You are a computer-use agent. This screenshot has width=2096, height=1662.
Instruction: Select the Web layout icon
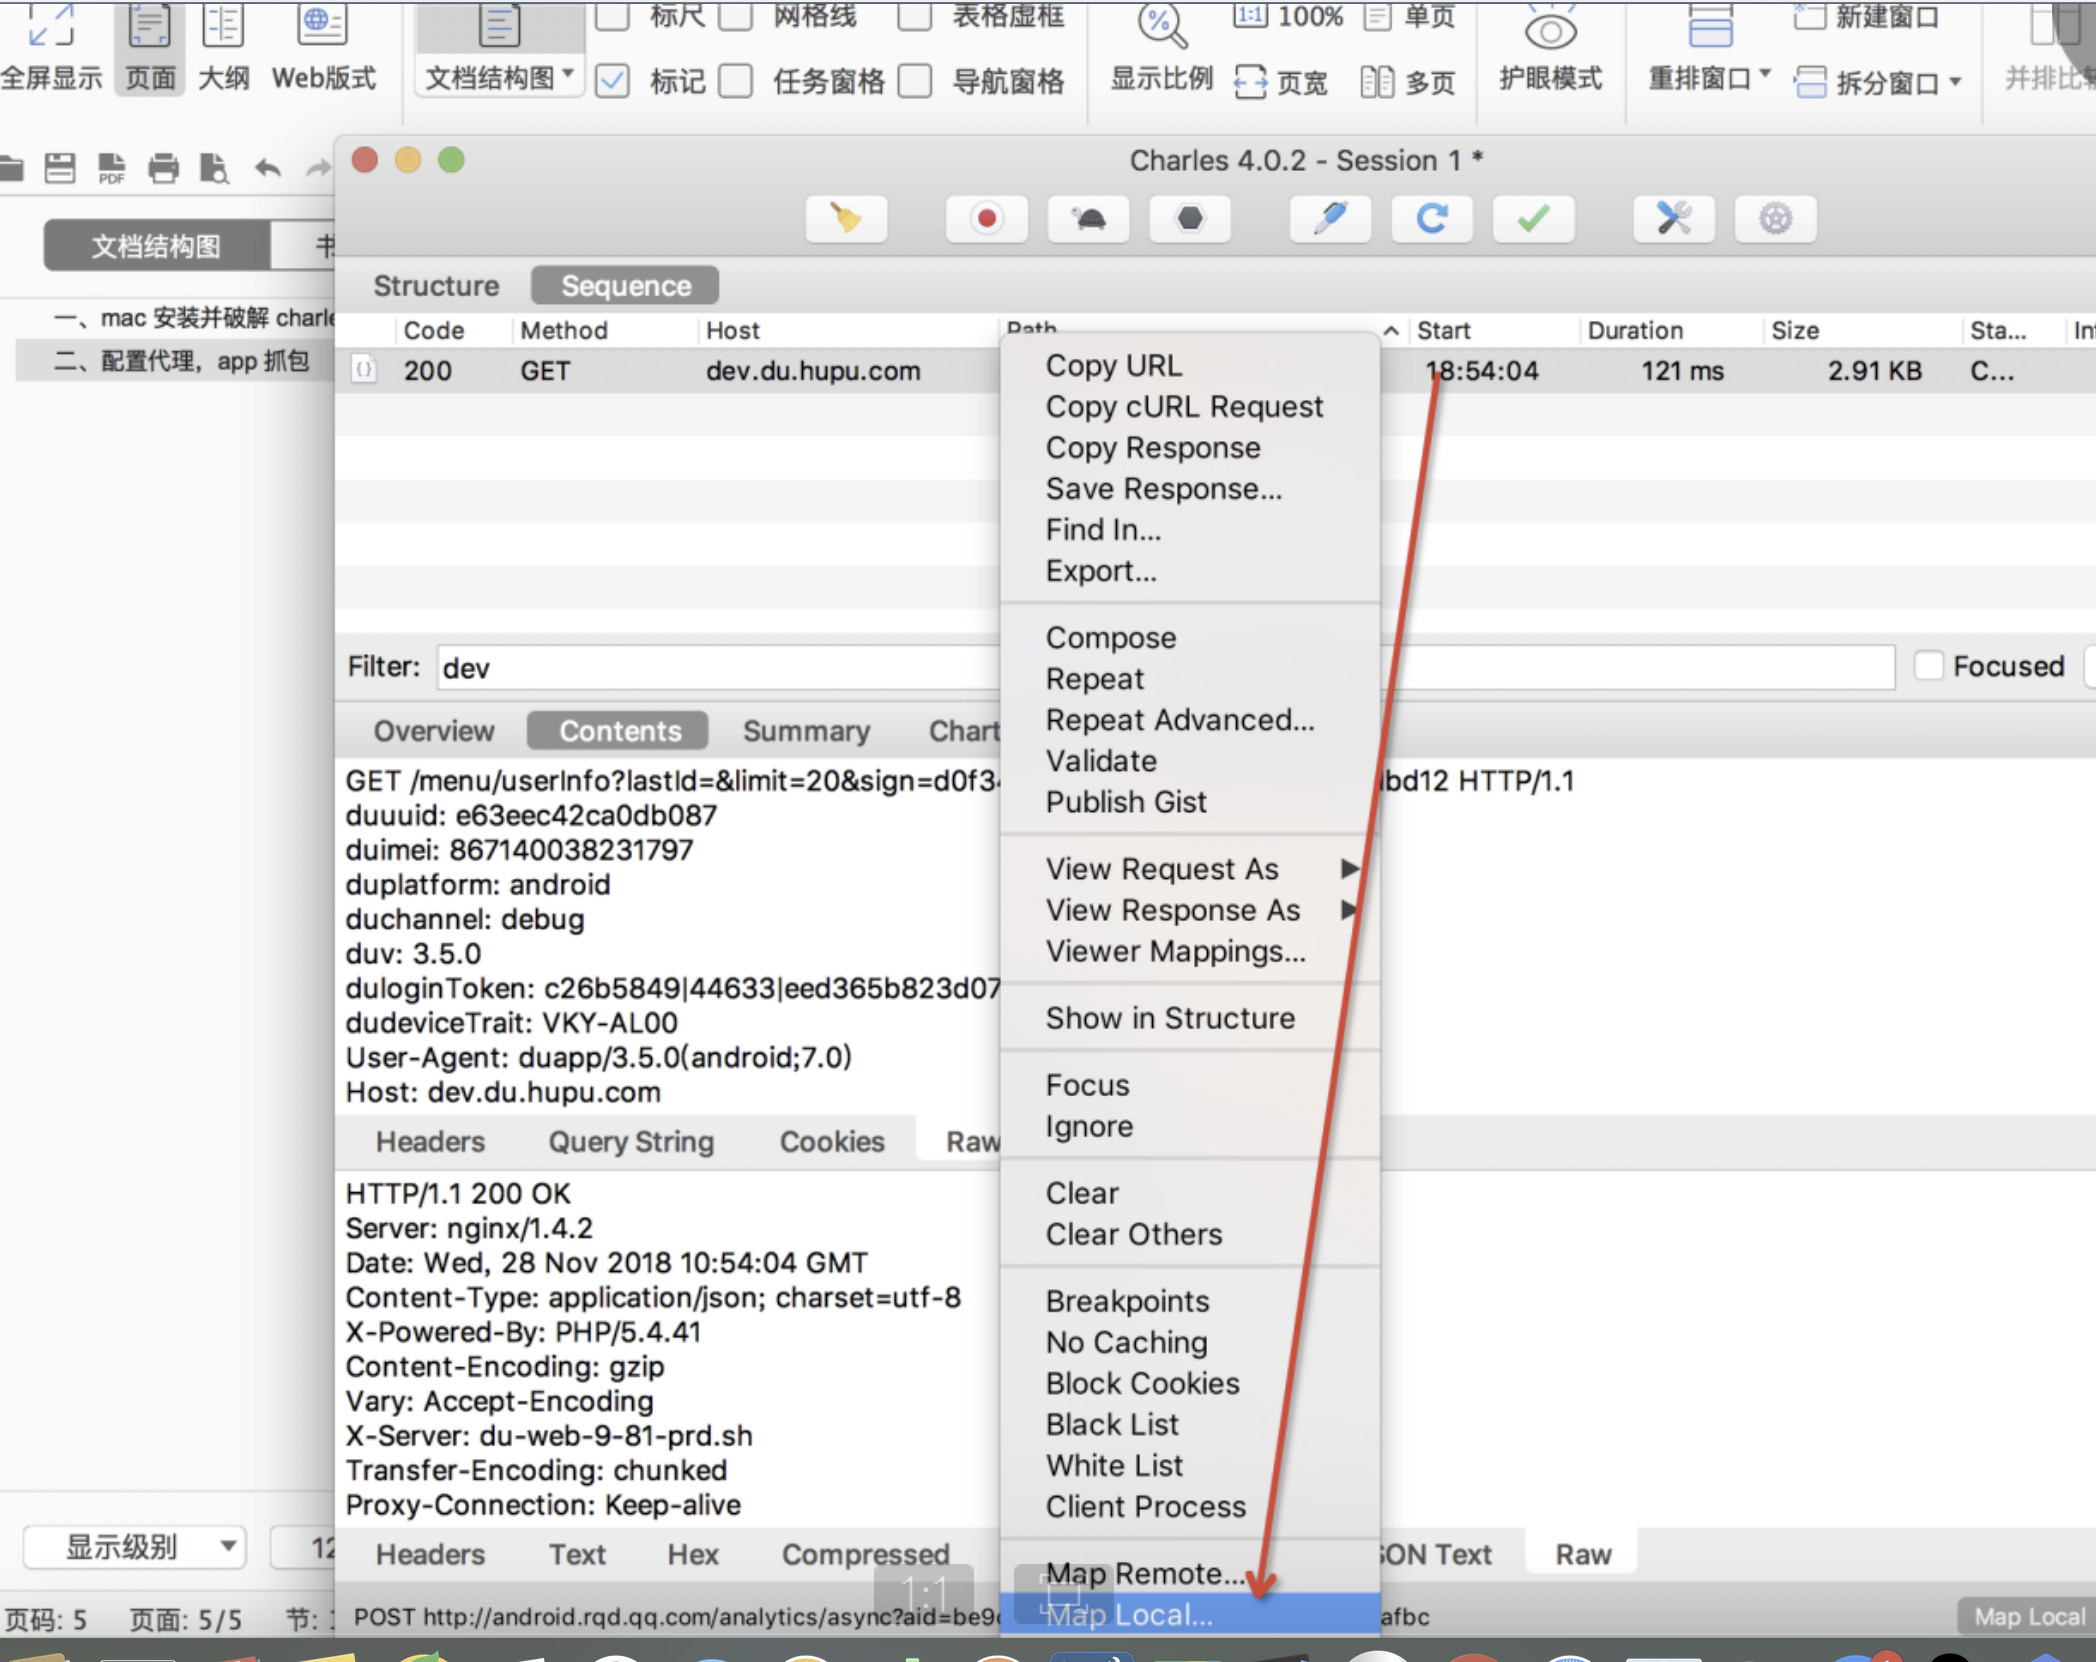click(x=322, y=26)
